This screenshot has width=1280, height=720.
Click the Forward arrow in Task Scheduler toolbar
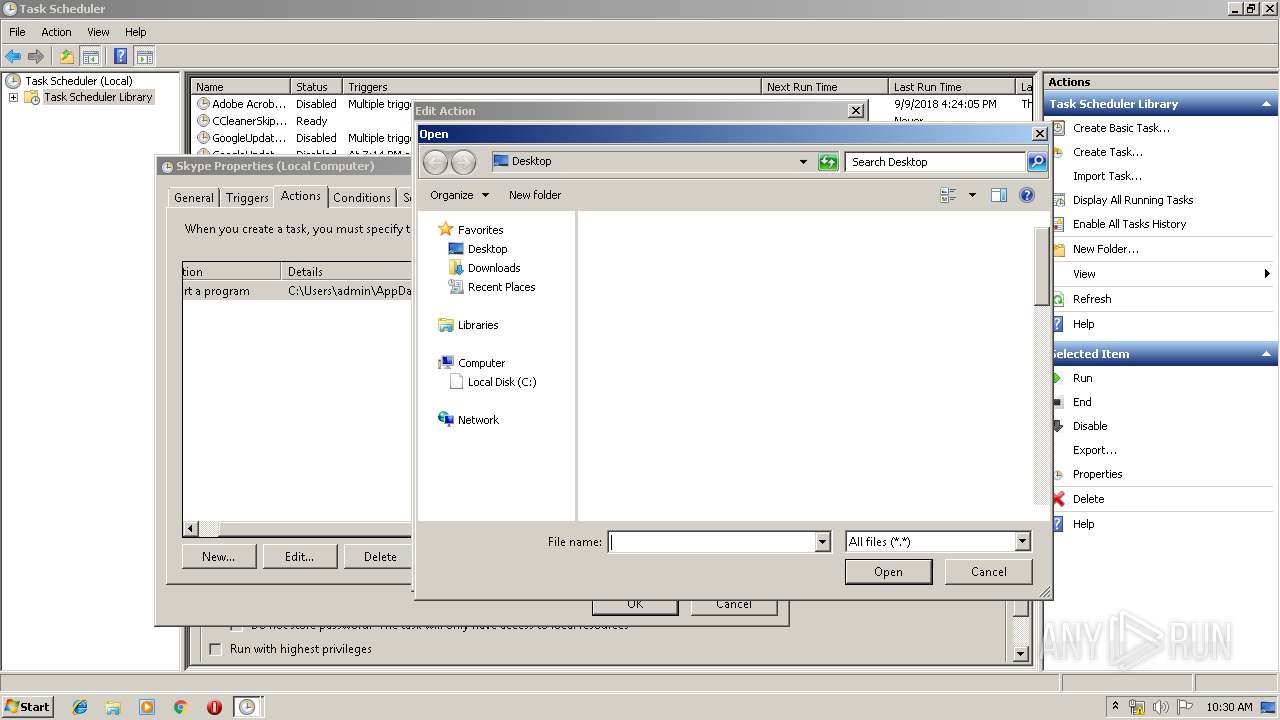[x=36, y=57]
